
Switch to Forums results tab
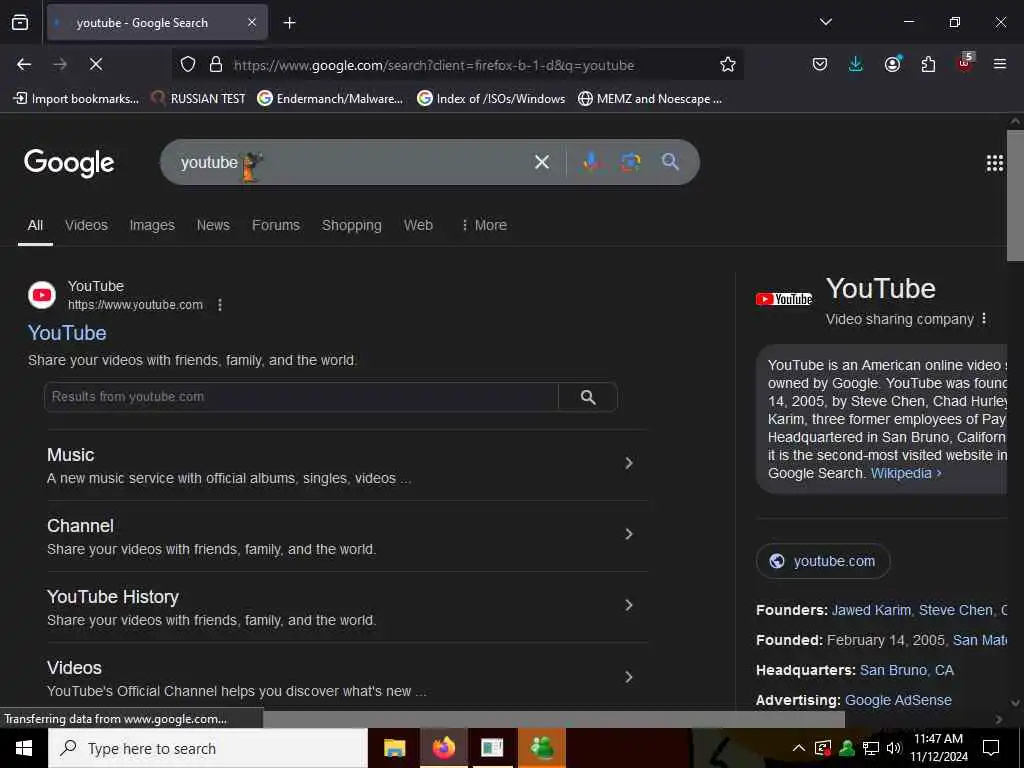coord(276,225)
